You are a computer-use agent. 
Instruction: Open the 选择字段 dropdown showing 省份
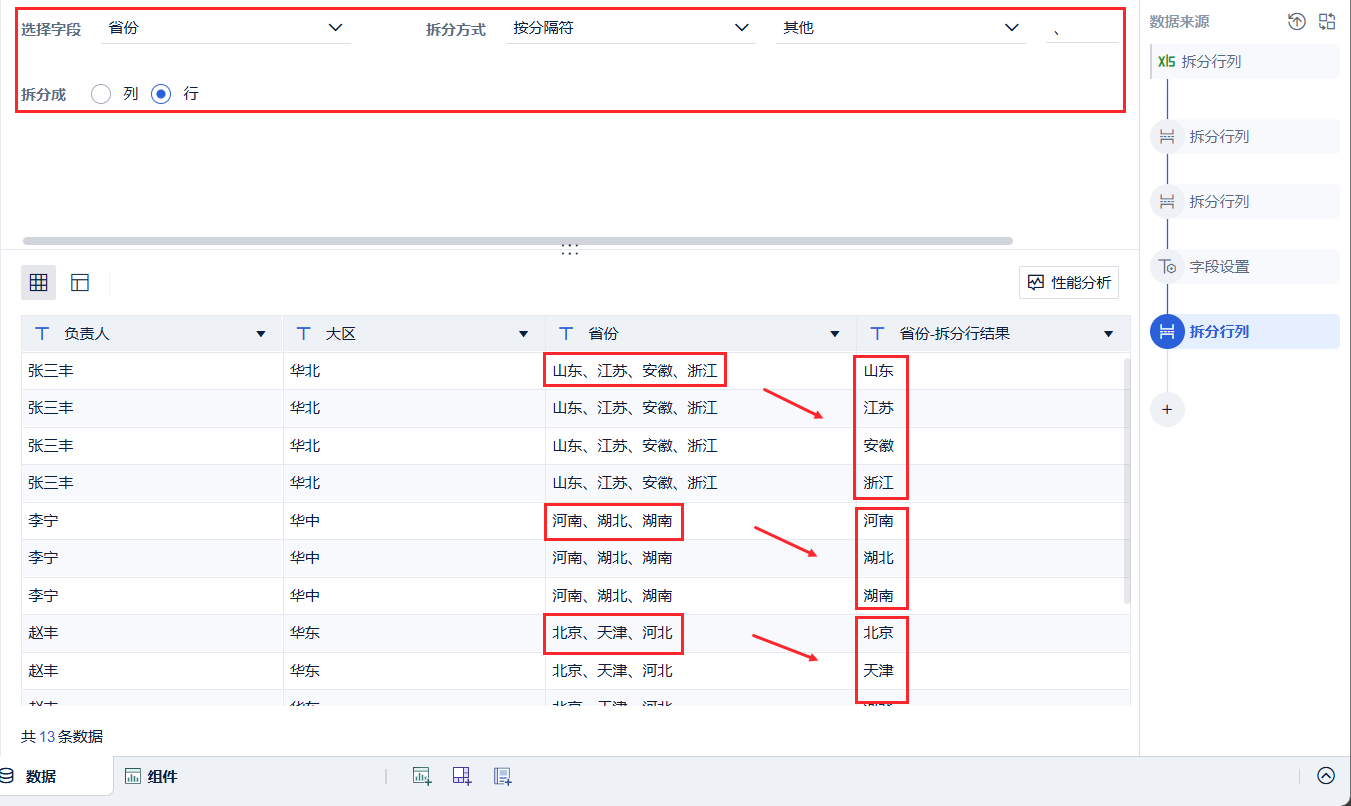[x=226, y=28]
